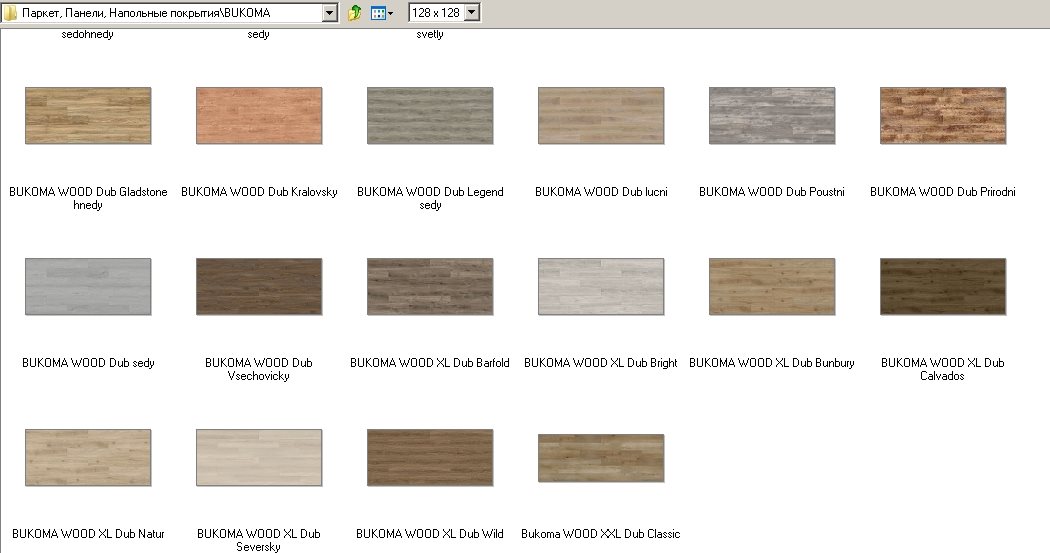The image size is (1050, 553).
Task: Select Dub Prirodni texture thumbnail
Action: tap(943, 115)
